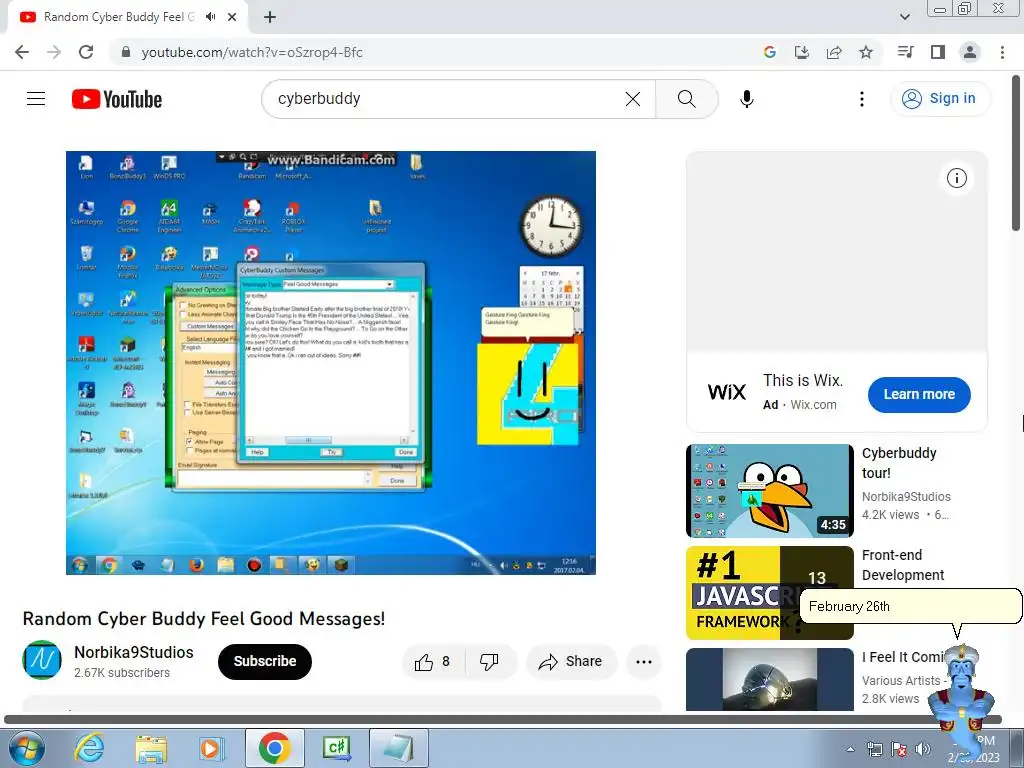1024x768 pixels.
Task: Click the '2.67K subscribers' text
Action: (x=122, y=673)
